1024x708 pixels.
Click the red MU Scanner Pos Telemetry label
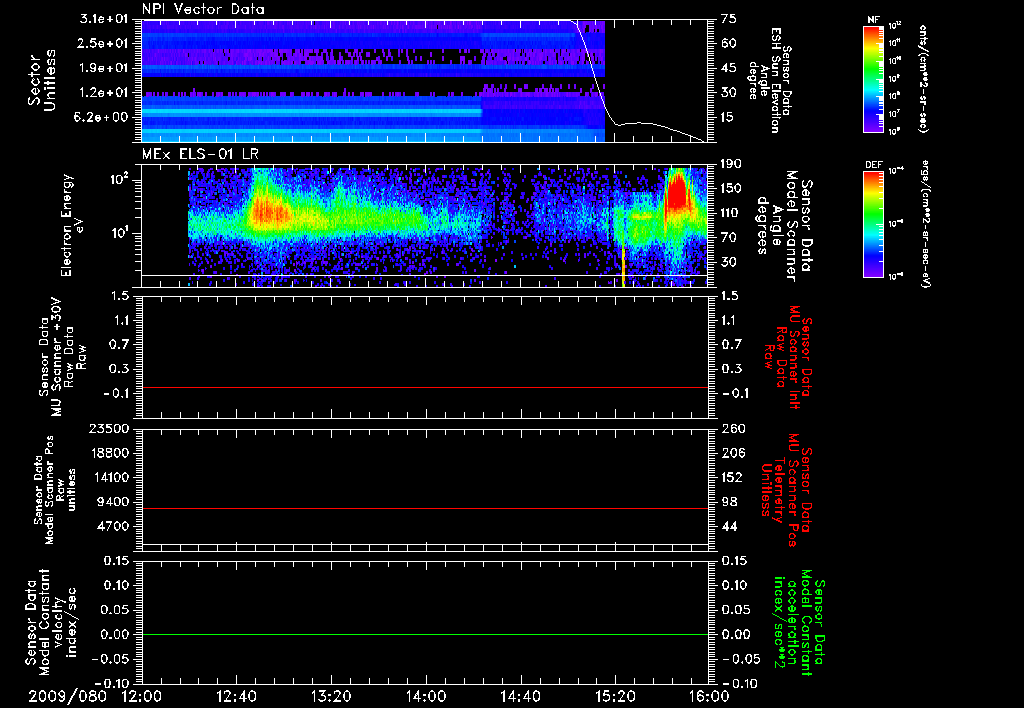786,490
